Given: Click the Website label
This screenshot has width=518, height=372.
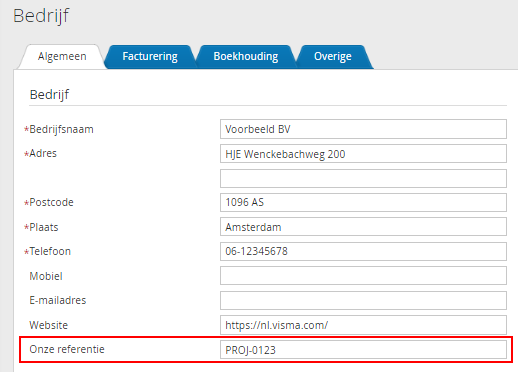Looking at the screenshot, I should pyautogui.click(x=49, y=325).
